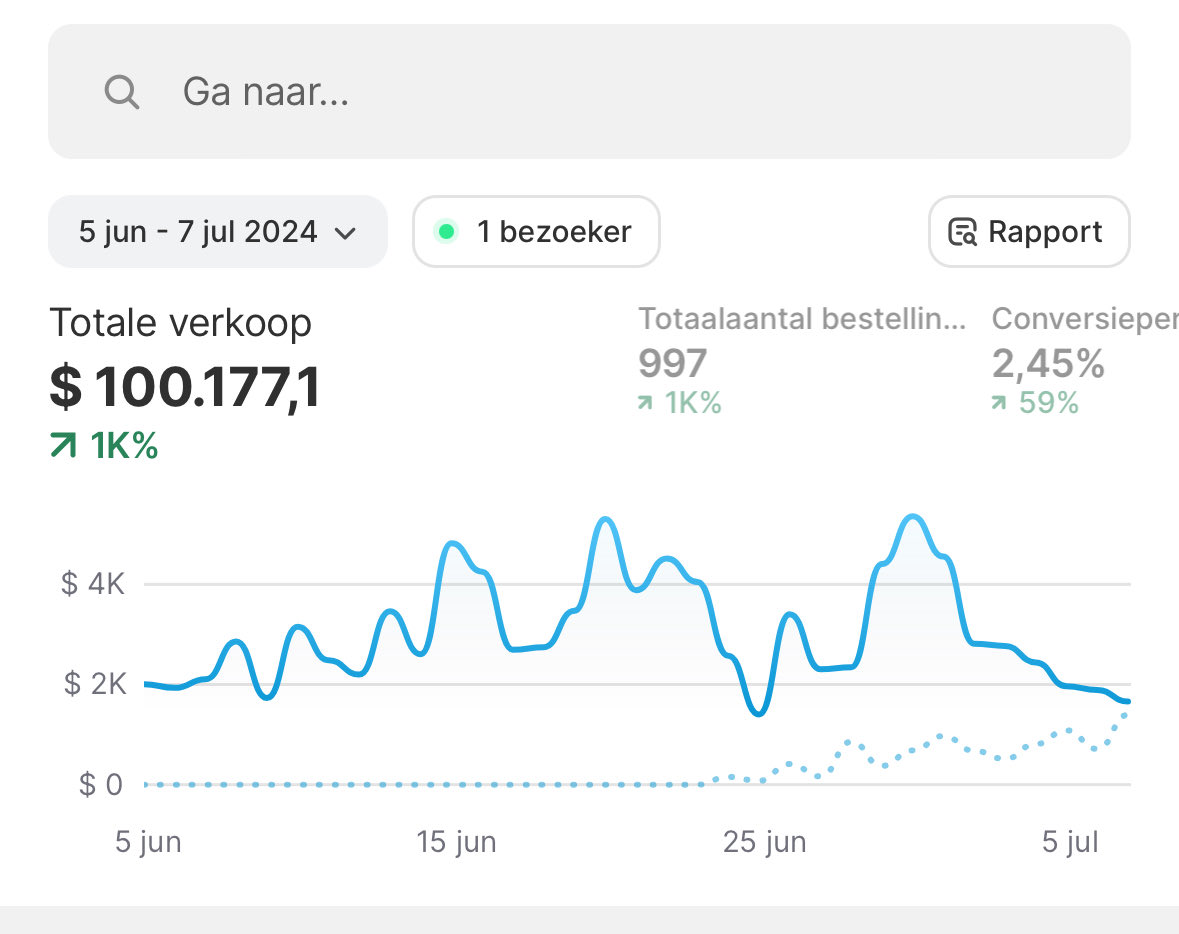
Task: Click the 59% conversion growth
Action: [1049, 403]
